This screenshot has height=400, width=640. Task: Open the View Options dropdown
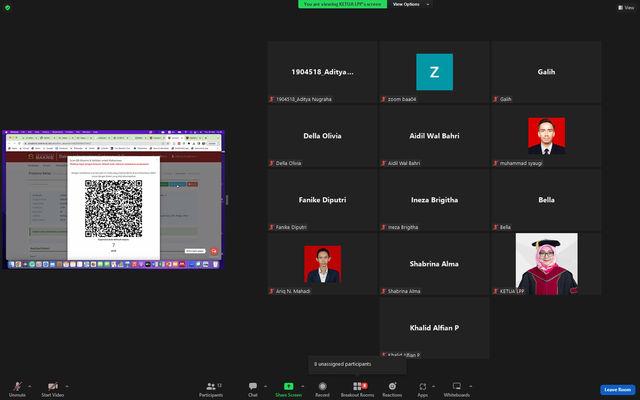click(410, 4)
